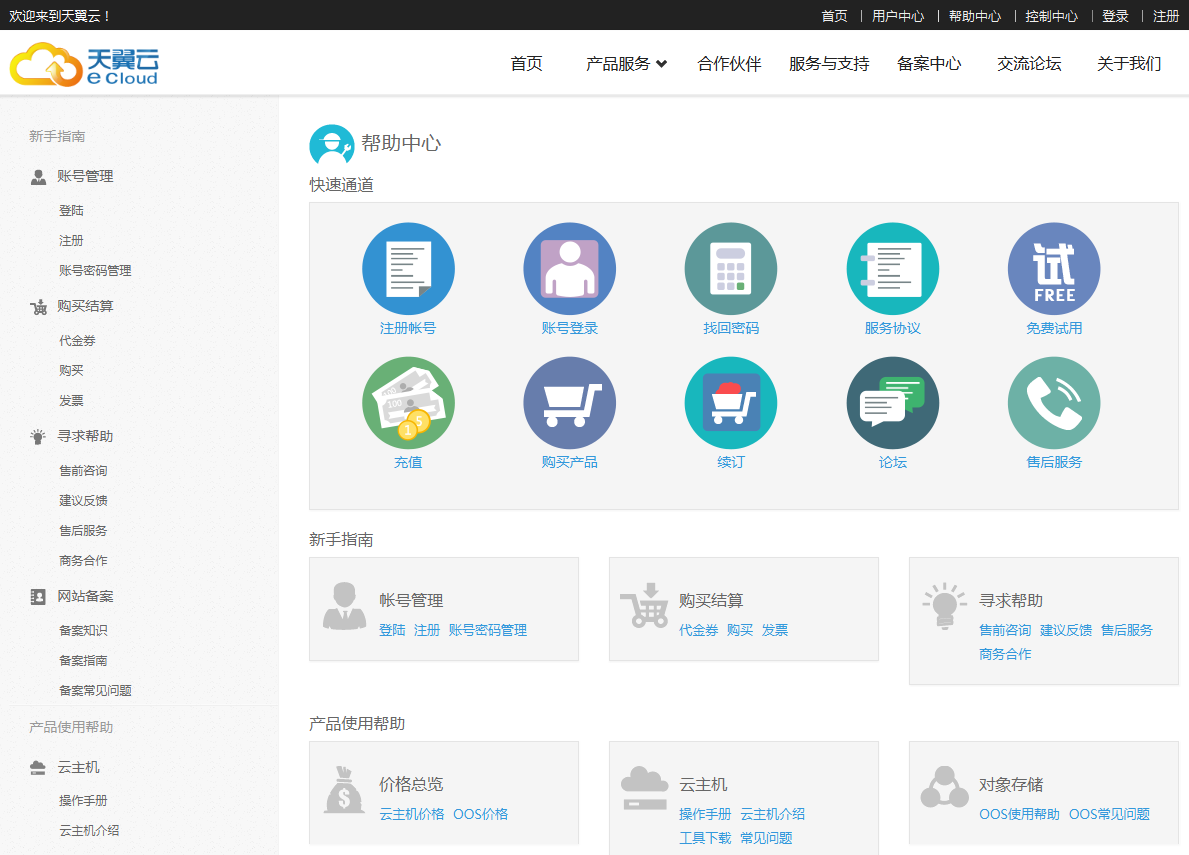This screenshot has width=1189, height=855.
Task: Select the 找回密码 calculator icon
Action: (x=731, y=269)
